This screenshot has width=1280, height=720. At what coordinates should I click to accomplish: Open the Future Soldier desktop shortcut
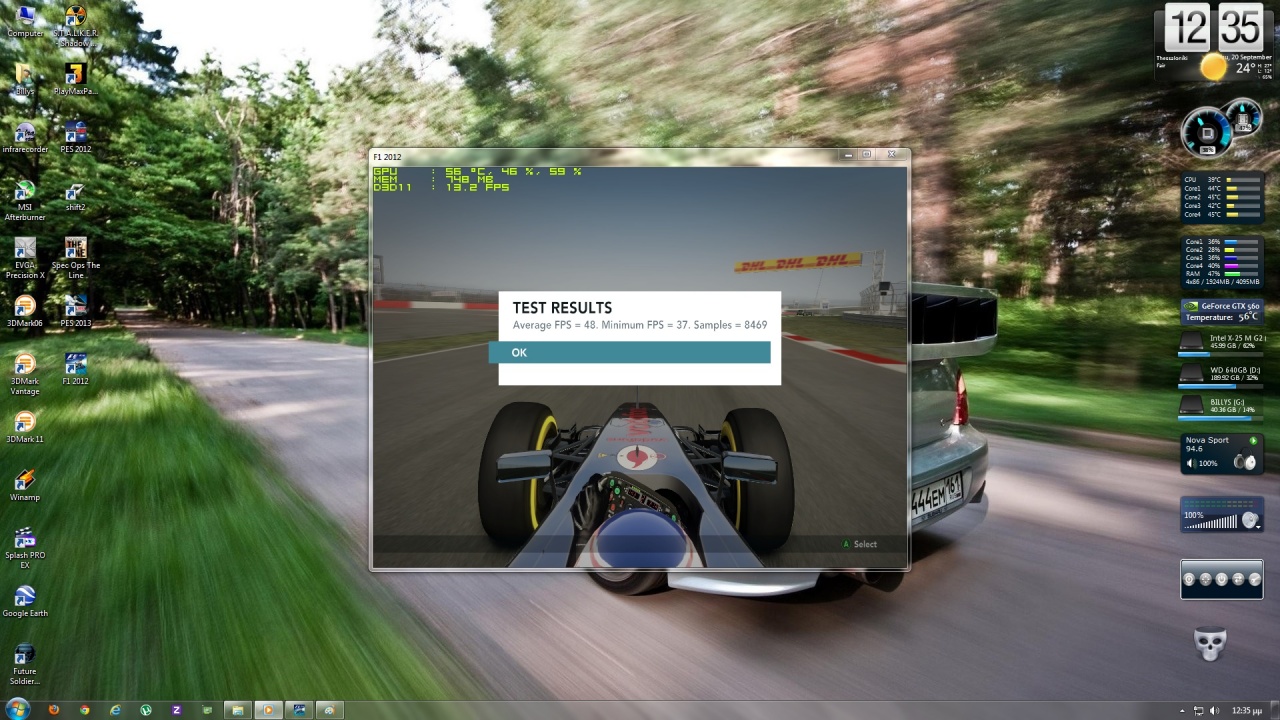tap(25, 664)
